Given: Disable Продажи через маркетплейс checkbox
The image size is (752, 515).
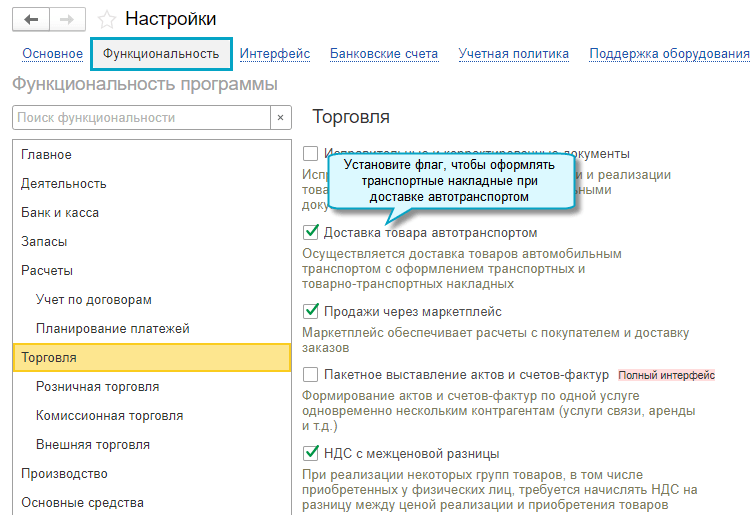Looking at the screenshot, I should 311,312.
